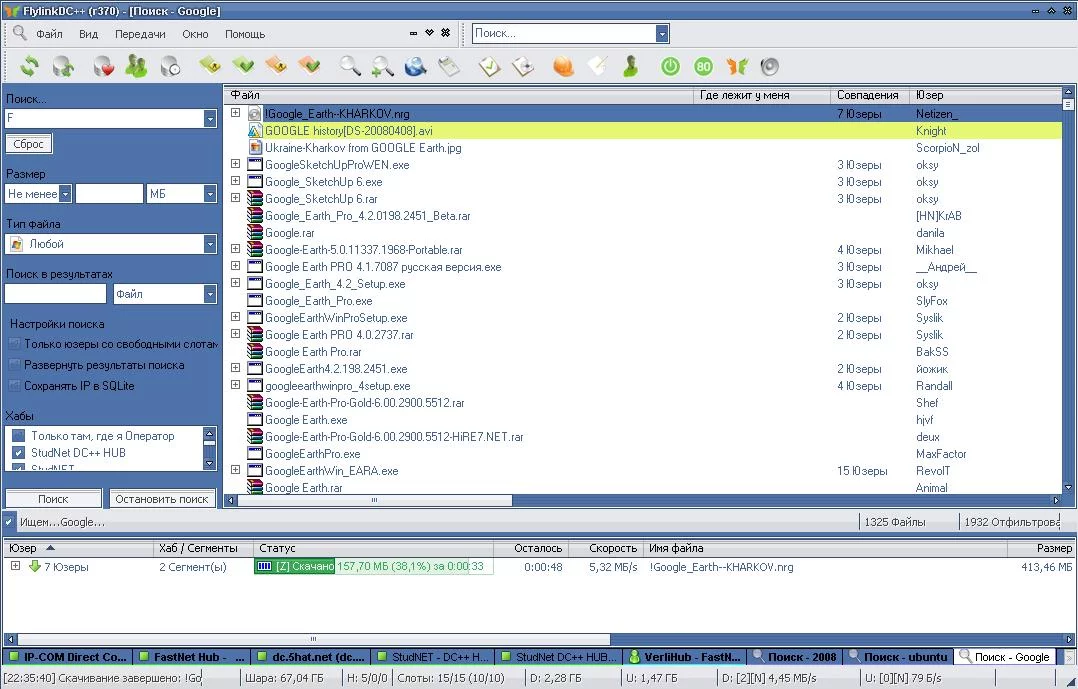Click the download progress bar for KHARKOV.nrg
Image resolution: width=1078 pixels, height=689 pixels.
[x=372, y=567]
